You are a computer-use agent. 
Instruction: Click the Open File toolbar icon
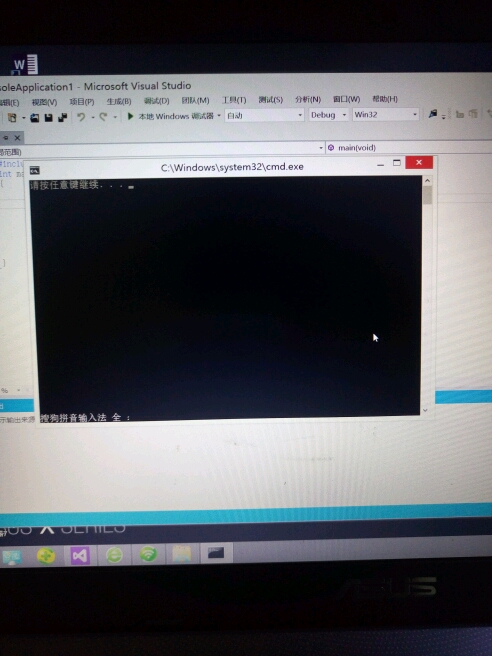tap(34, 118)
